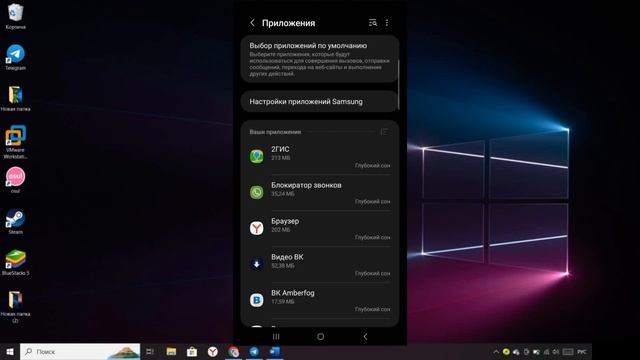Open Task View on the taskbar
Screen dimensions: 640x360
(x=150, y=351)
